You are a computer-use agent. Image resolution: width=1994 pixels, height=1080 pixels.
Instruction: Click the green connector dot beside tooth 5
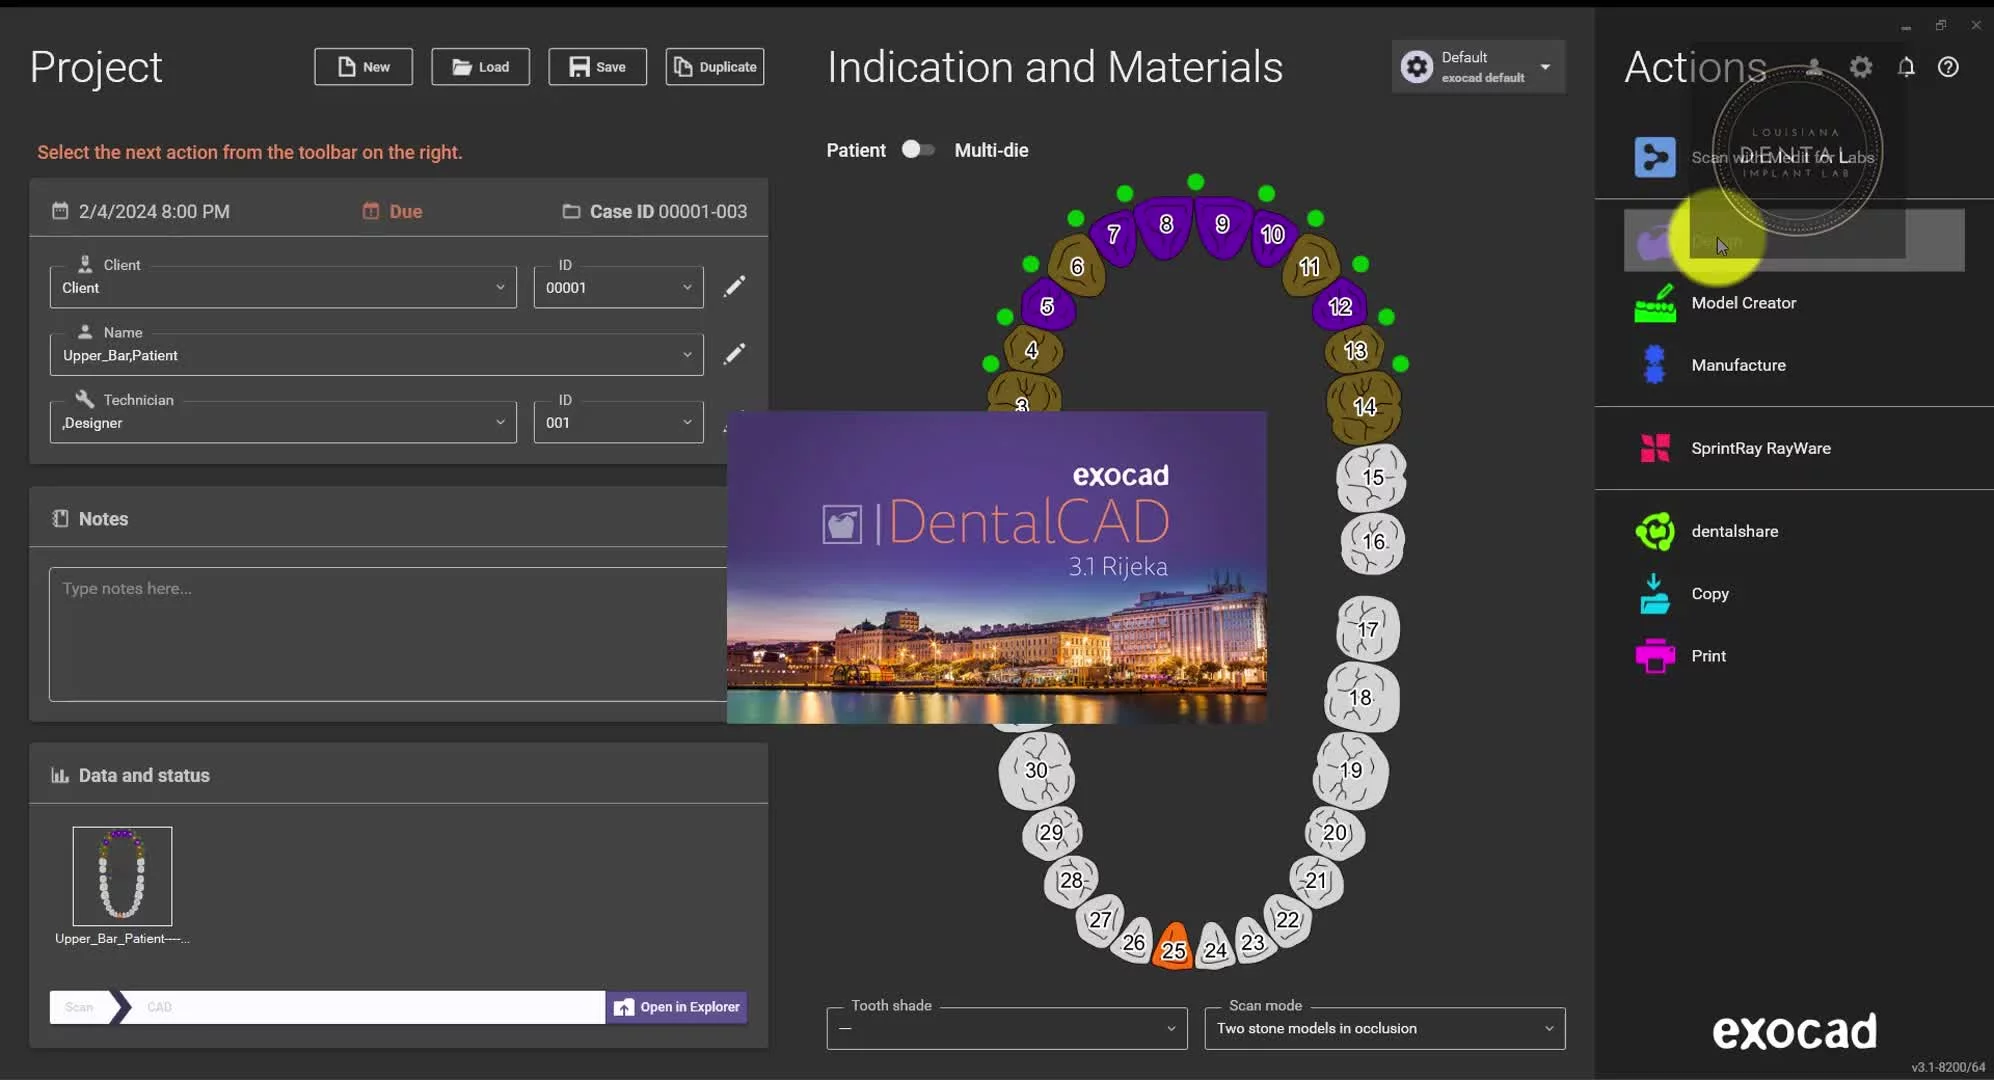point(1005,317)
